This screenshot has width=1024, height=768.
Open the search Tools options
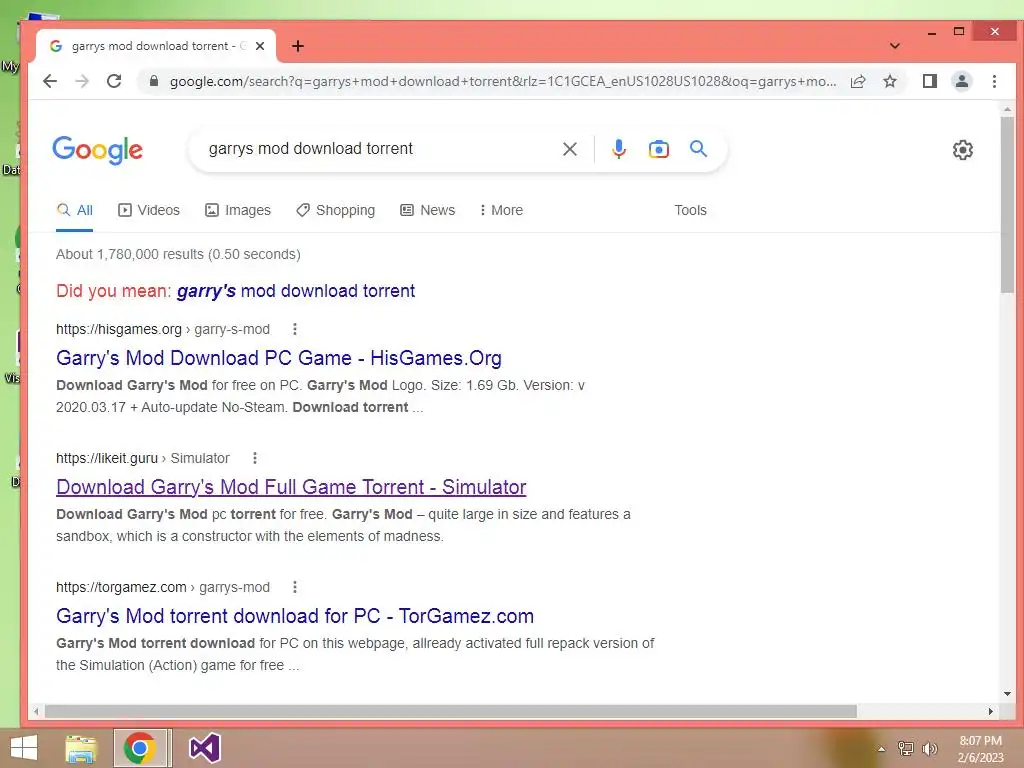pos(690,210)
